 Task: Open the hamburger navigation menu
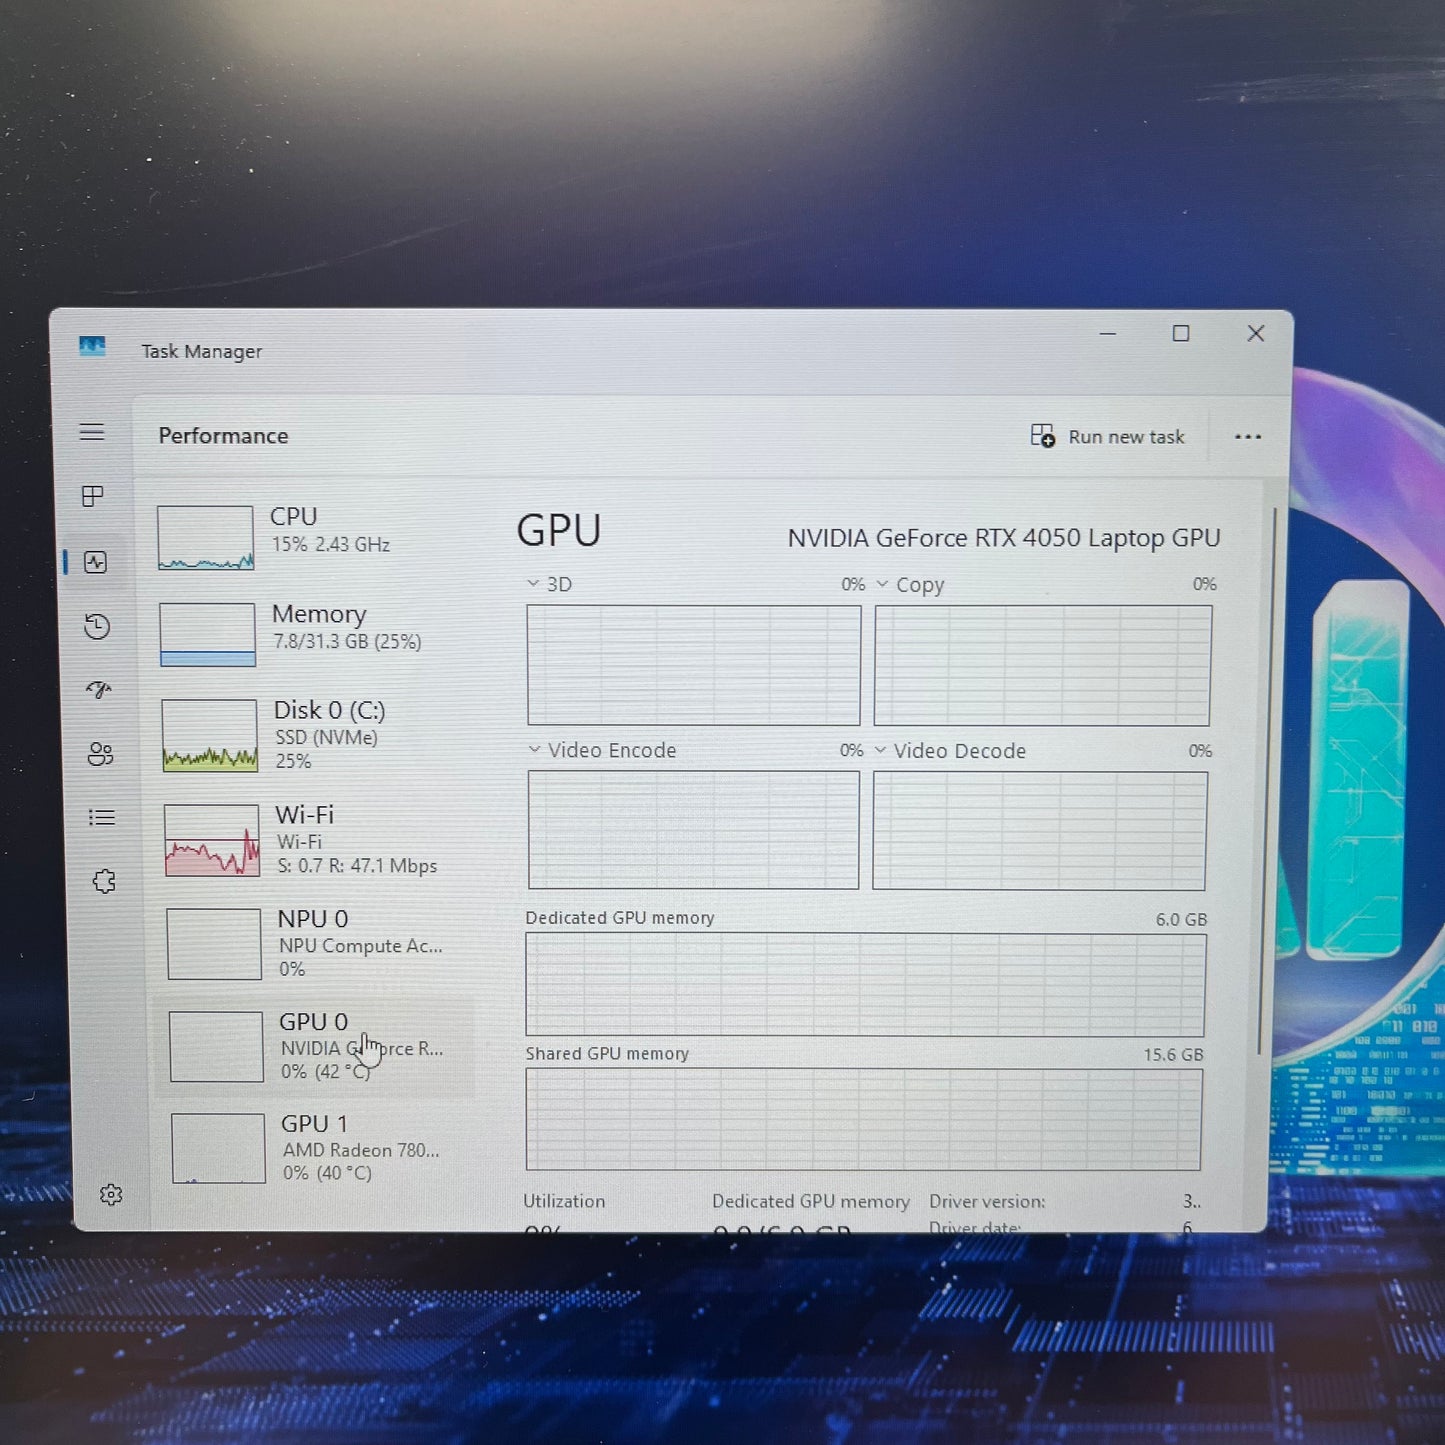92,432
